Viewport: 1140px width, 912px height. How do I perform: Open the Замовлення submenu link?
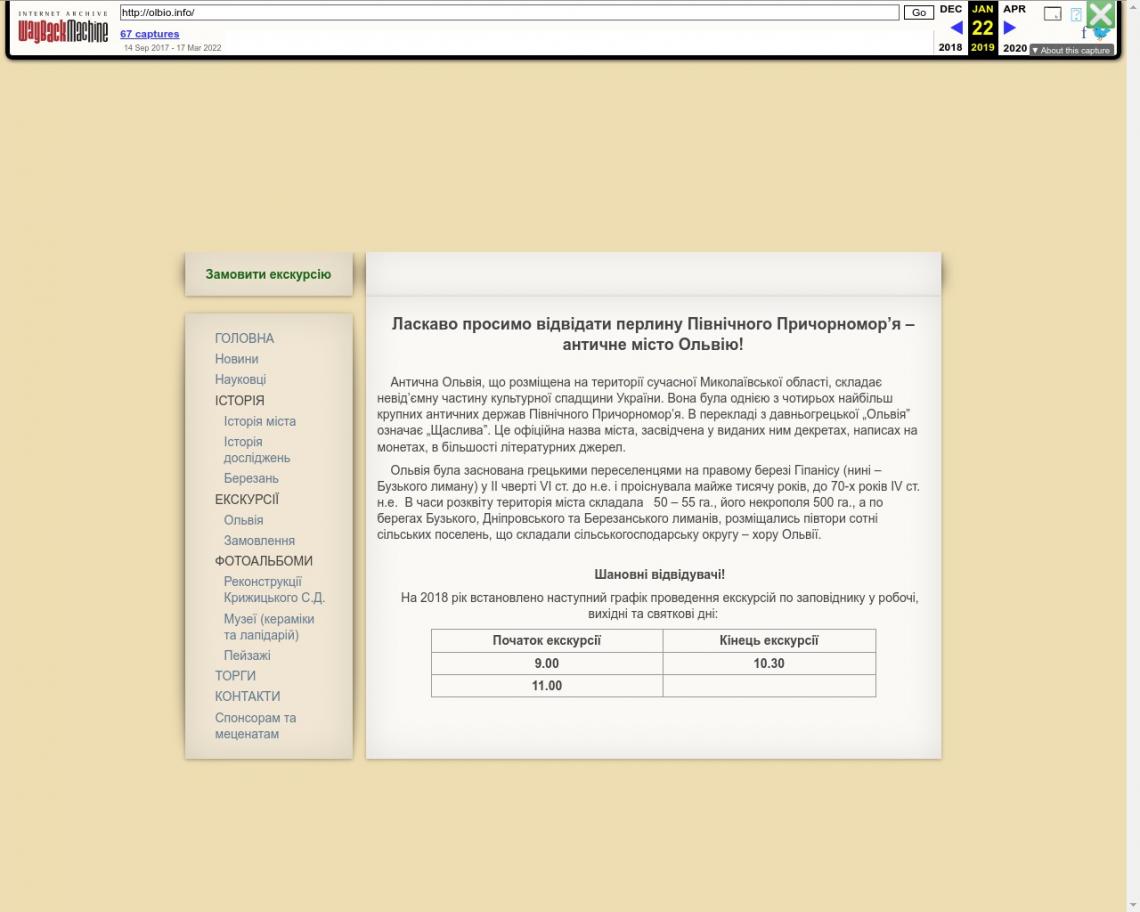pyautogui.click(x=259, y=540)
